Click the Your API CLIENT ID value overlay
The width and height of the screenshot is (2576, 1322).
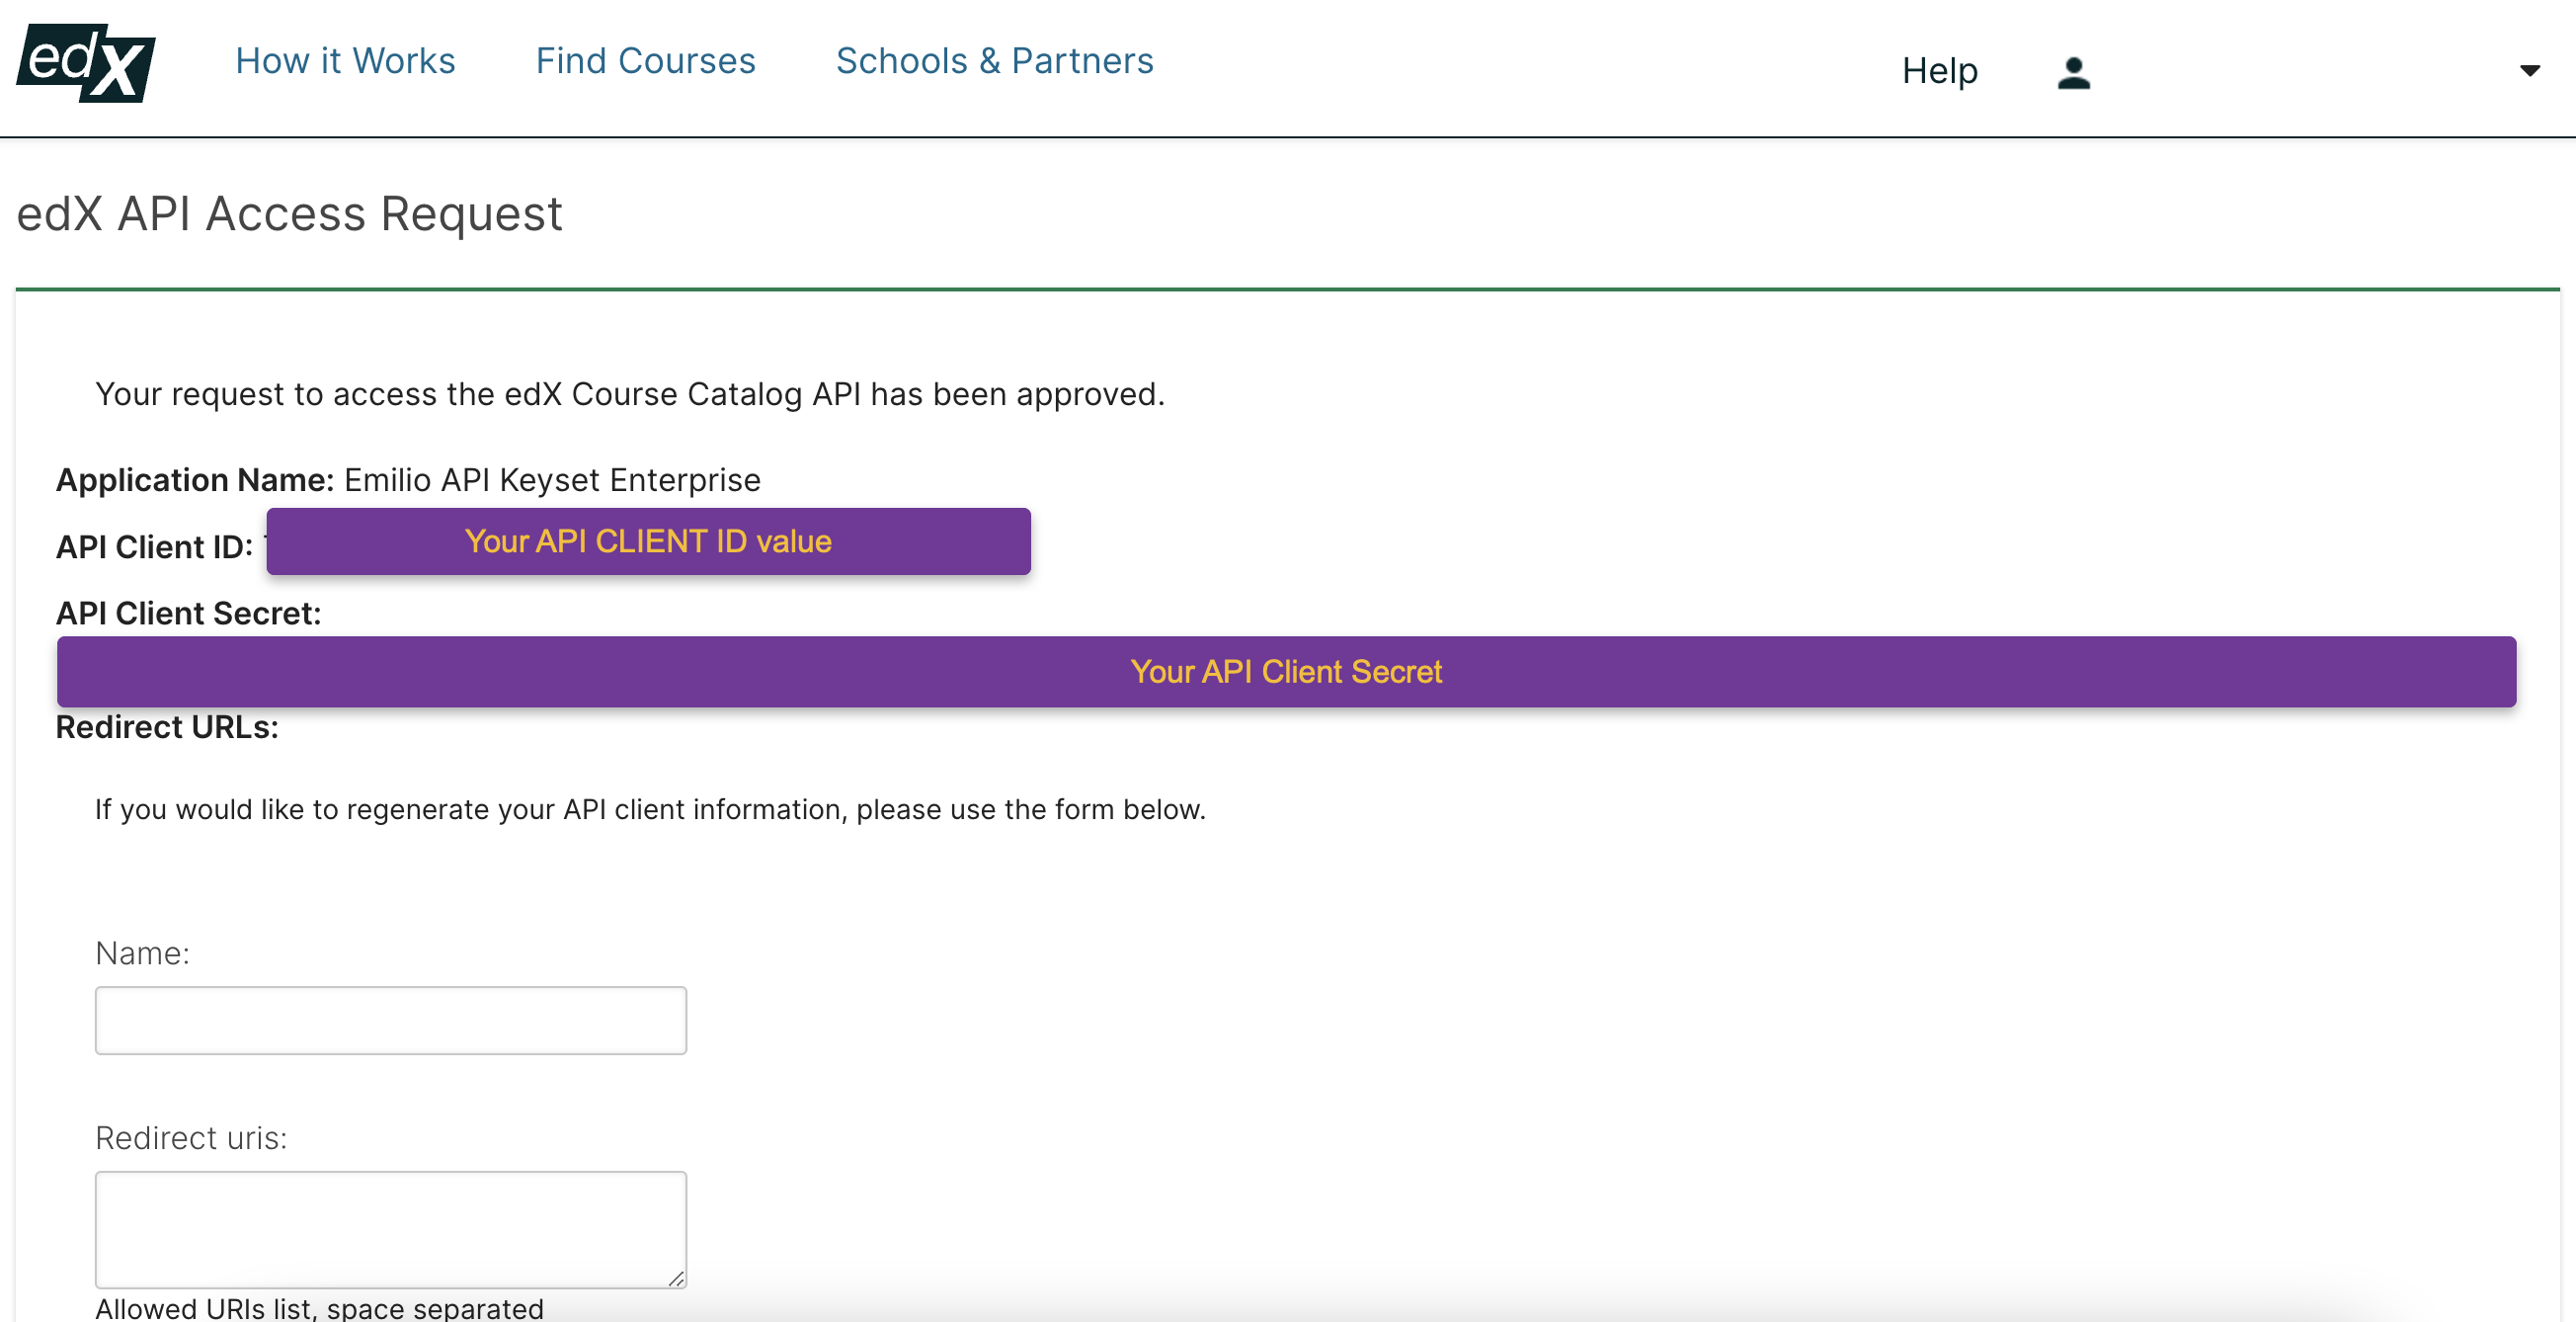coord(648,541)
